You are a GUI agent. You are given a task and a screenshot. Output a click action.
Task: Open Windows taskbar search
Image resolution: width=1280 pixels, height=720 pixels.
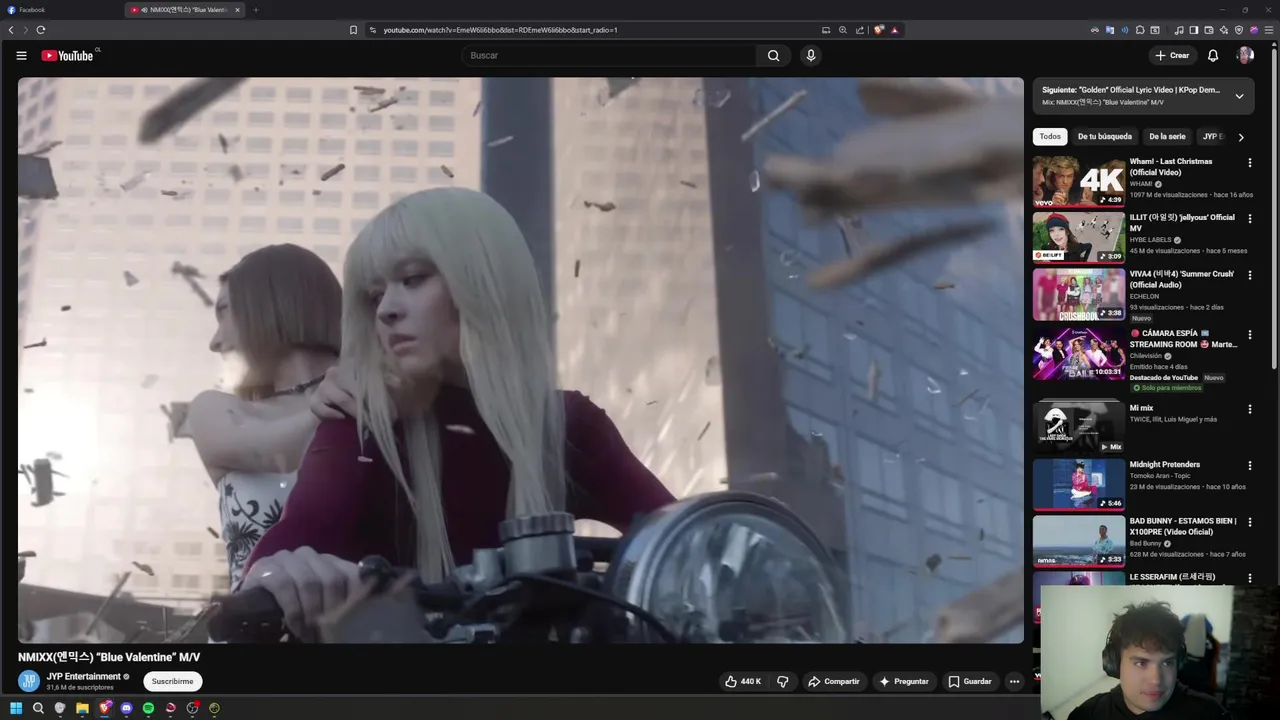[38, 708]
